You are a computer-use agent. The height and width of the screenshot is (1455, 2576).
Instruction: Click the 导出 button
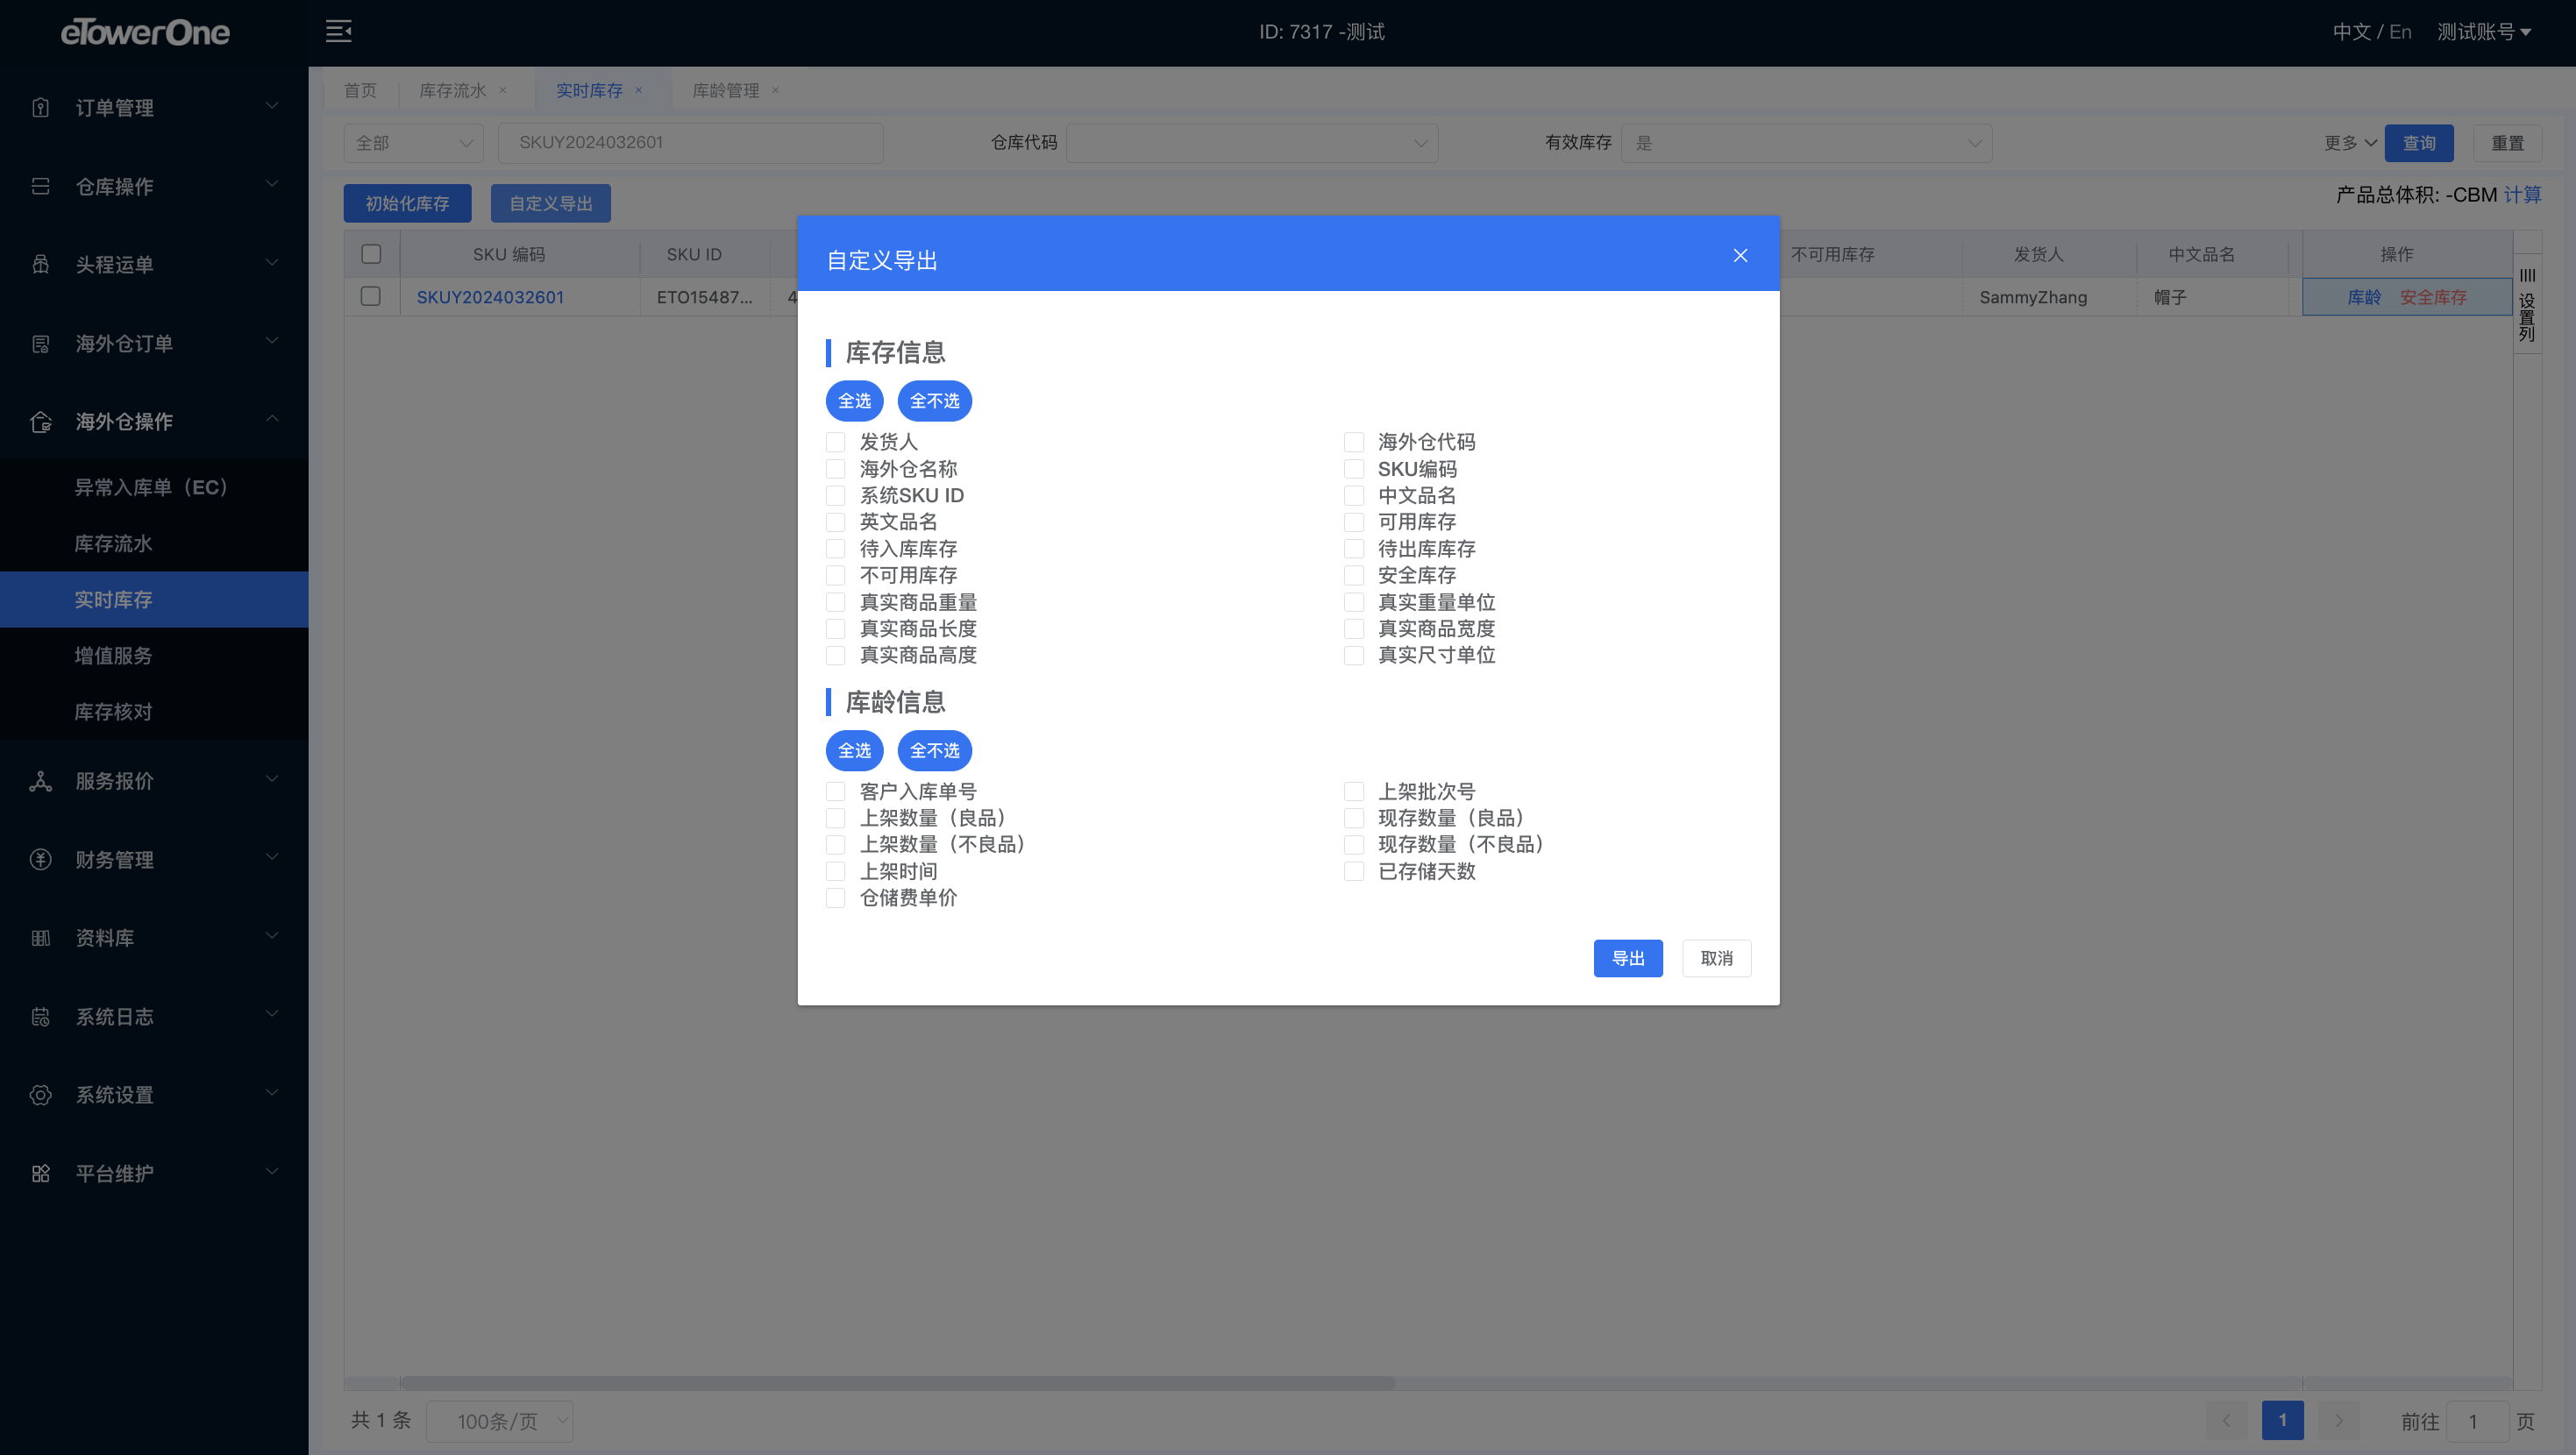[x=1627, y=958]
